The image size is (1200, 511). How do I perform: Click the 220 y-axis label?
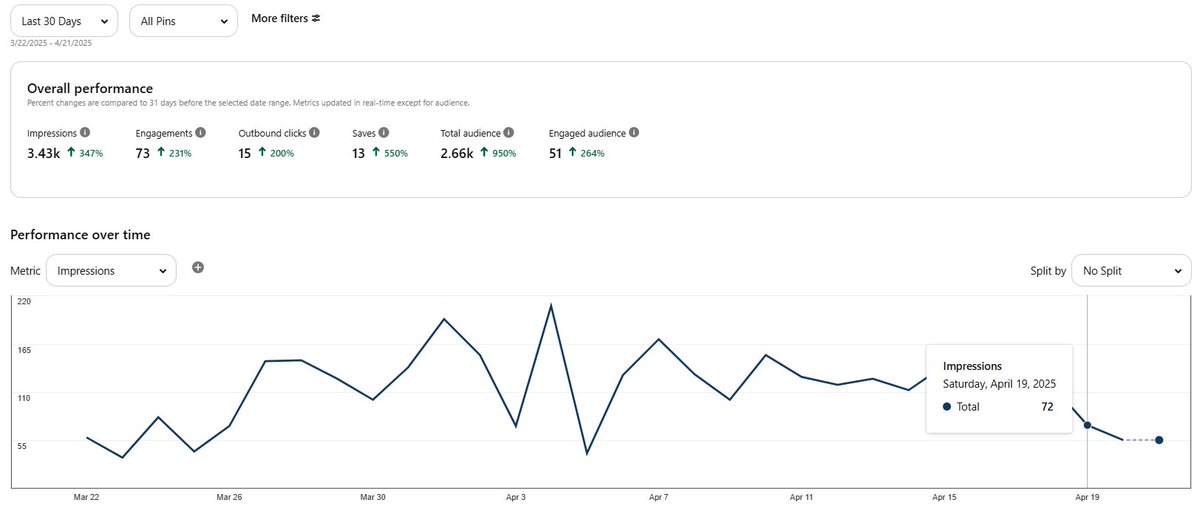coord(24,301)
